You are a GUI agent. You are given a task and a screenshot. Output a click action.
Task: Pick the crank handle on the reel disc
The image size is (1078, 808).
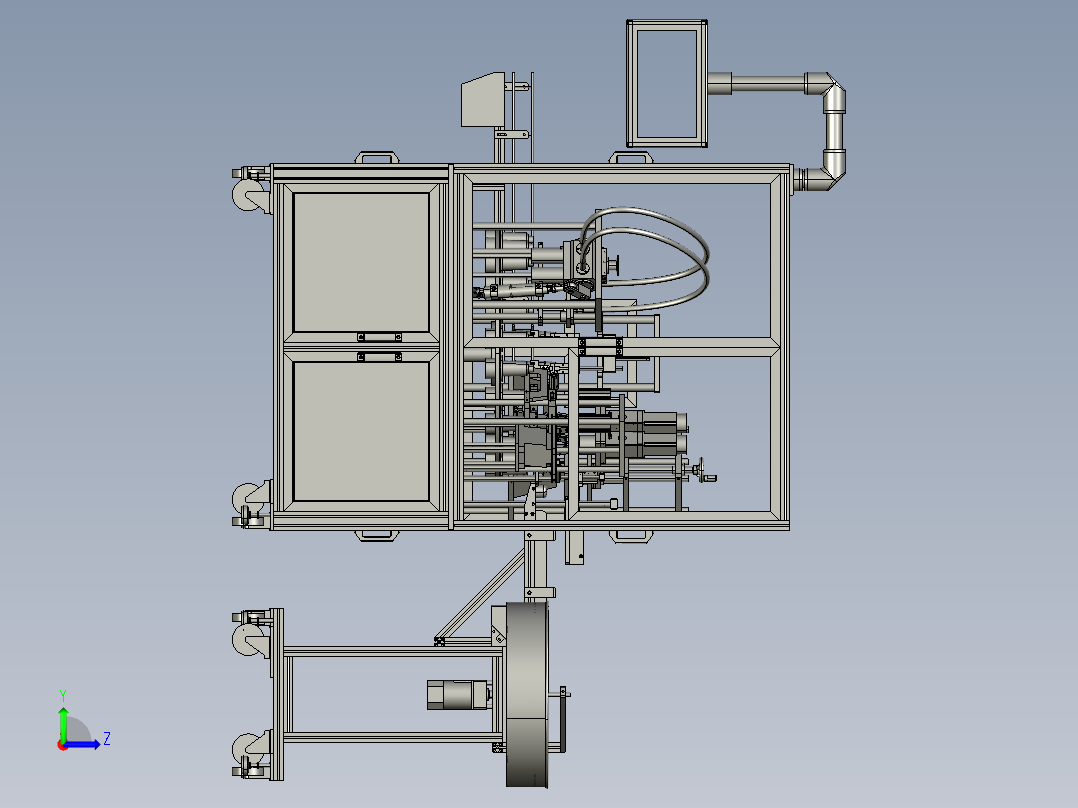(562, 719)
